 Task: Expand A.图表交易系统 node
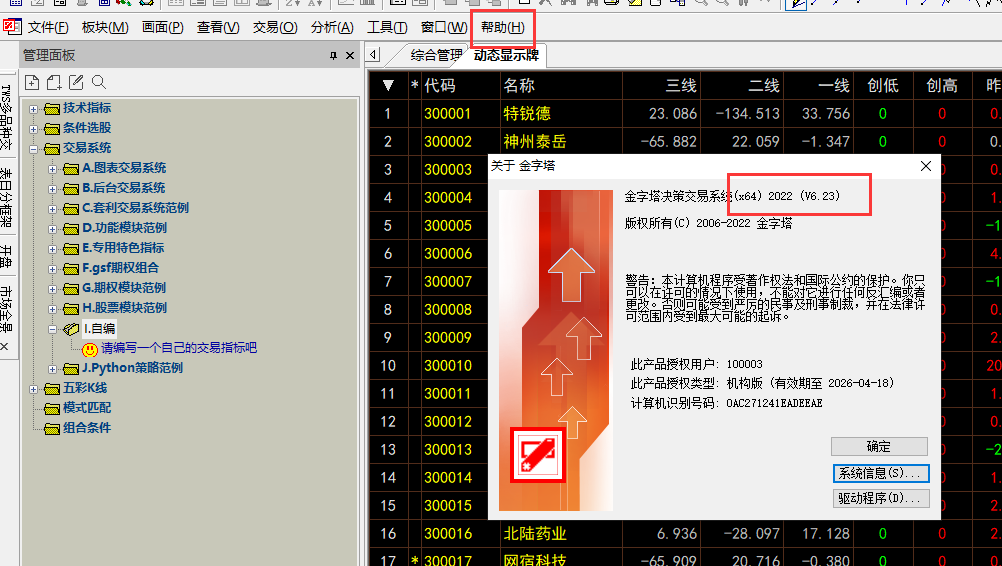point(52,169)
